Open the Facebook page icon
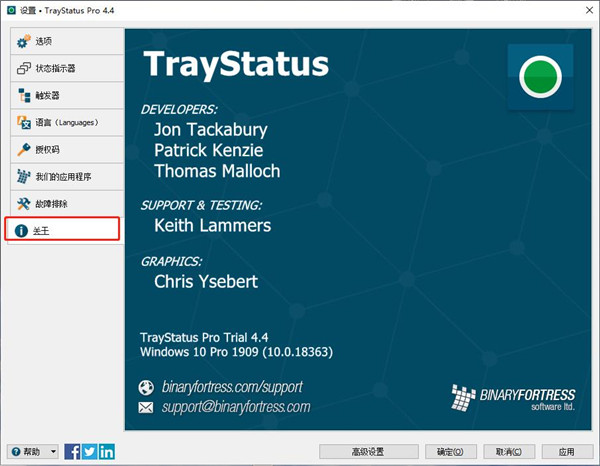 pos(72,452)
